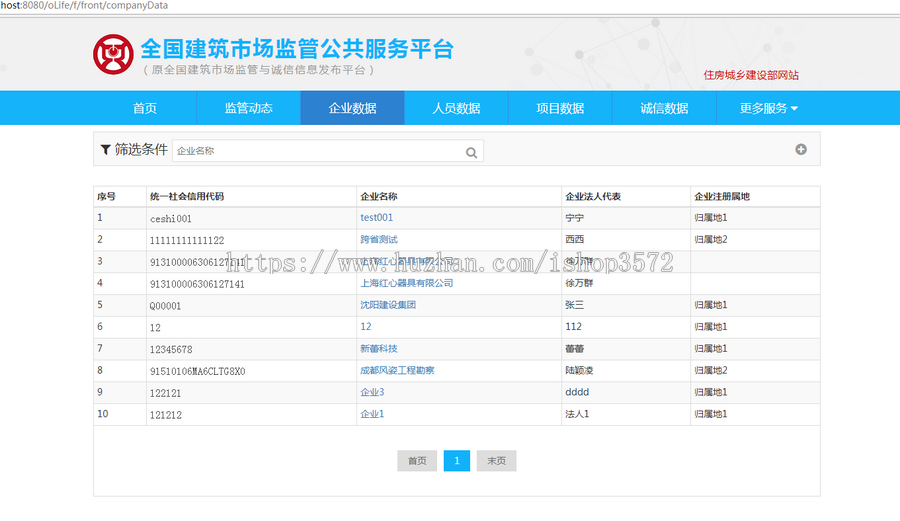900x521 pixels.
Task: Open 人员数据 navigation tab
Action: tap(456, 108)
